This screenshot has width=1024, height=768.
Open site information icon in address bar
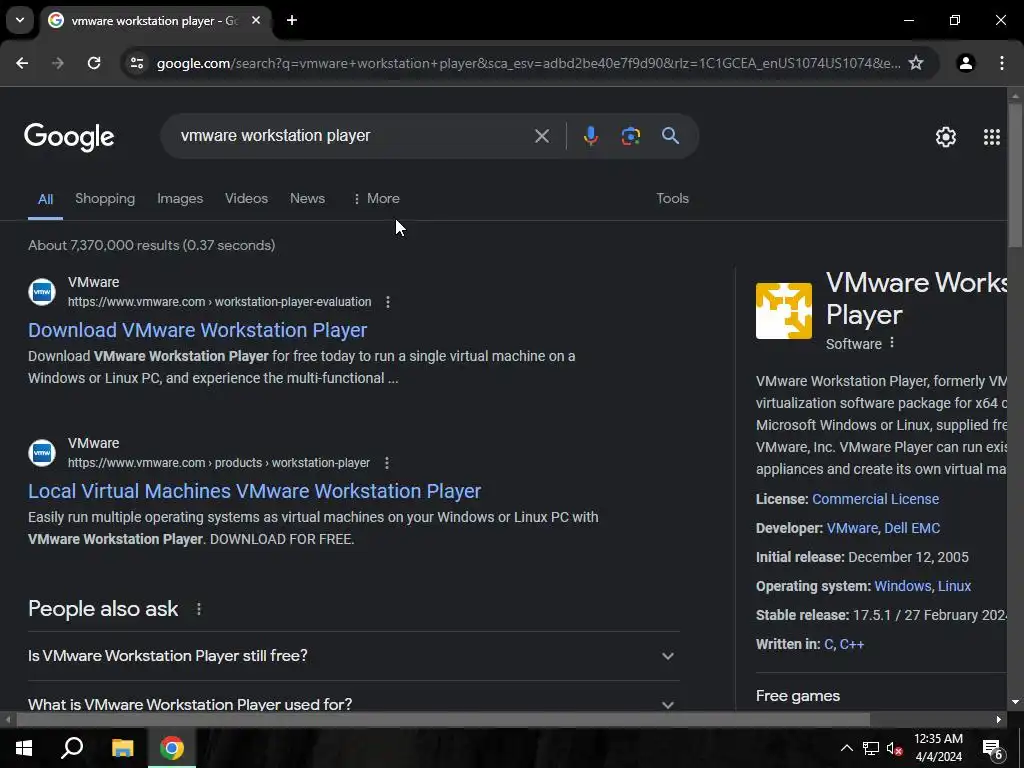click(137, 63)
